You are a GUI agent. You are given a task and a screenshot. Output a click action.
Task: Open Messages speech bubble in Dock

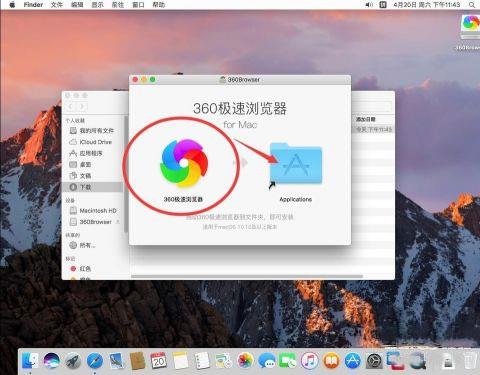(x=267, y=361)
